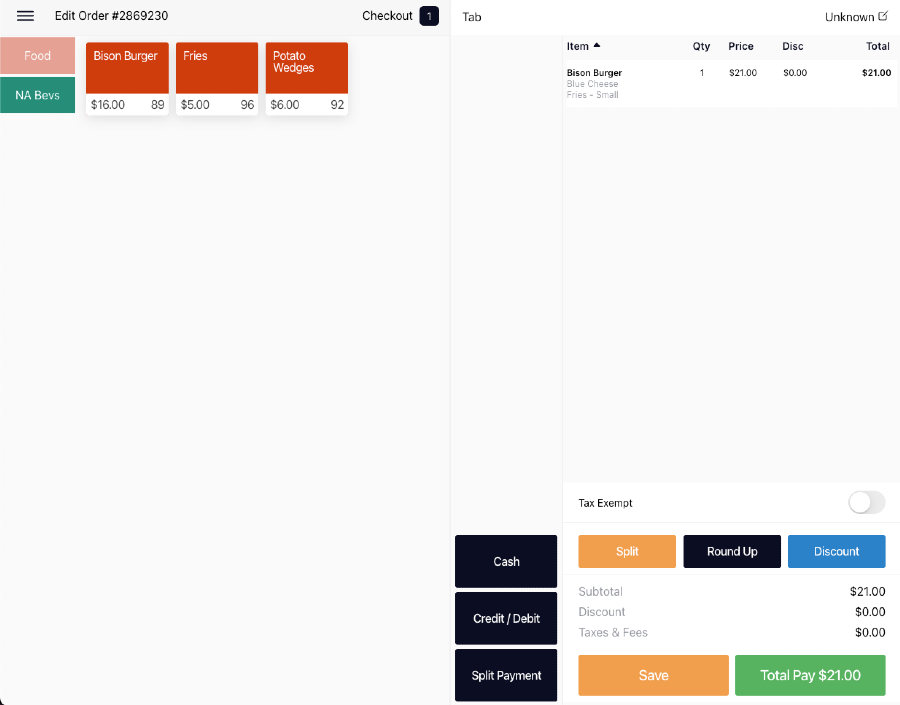Apply a Discount to the order
Screen dimensions: 900x705
click(836, 551)
